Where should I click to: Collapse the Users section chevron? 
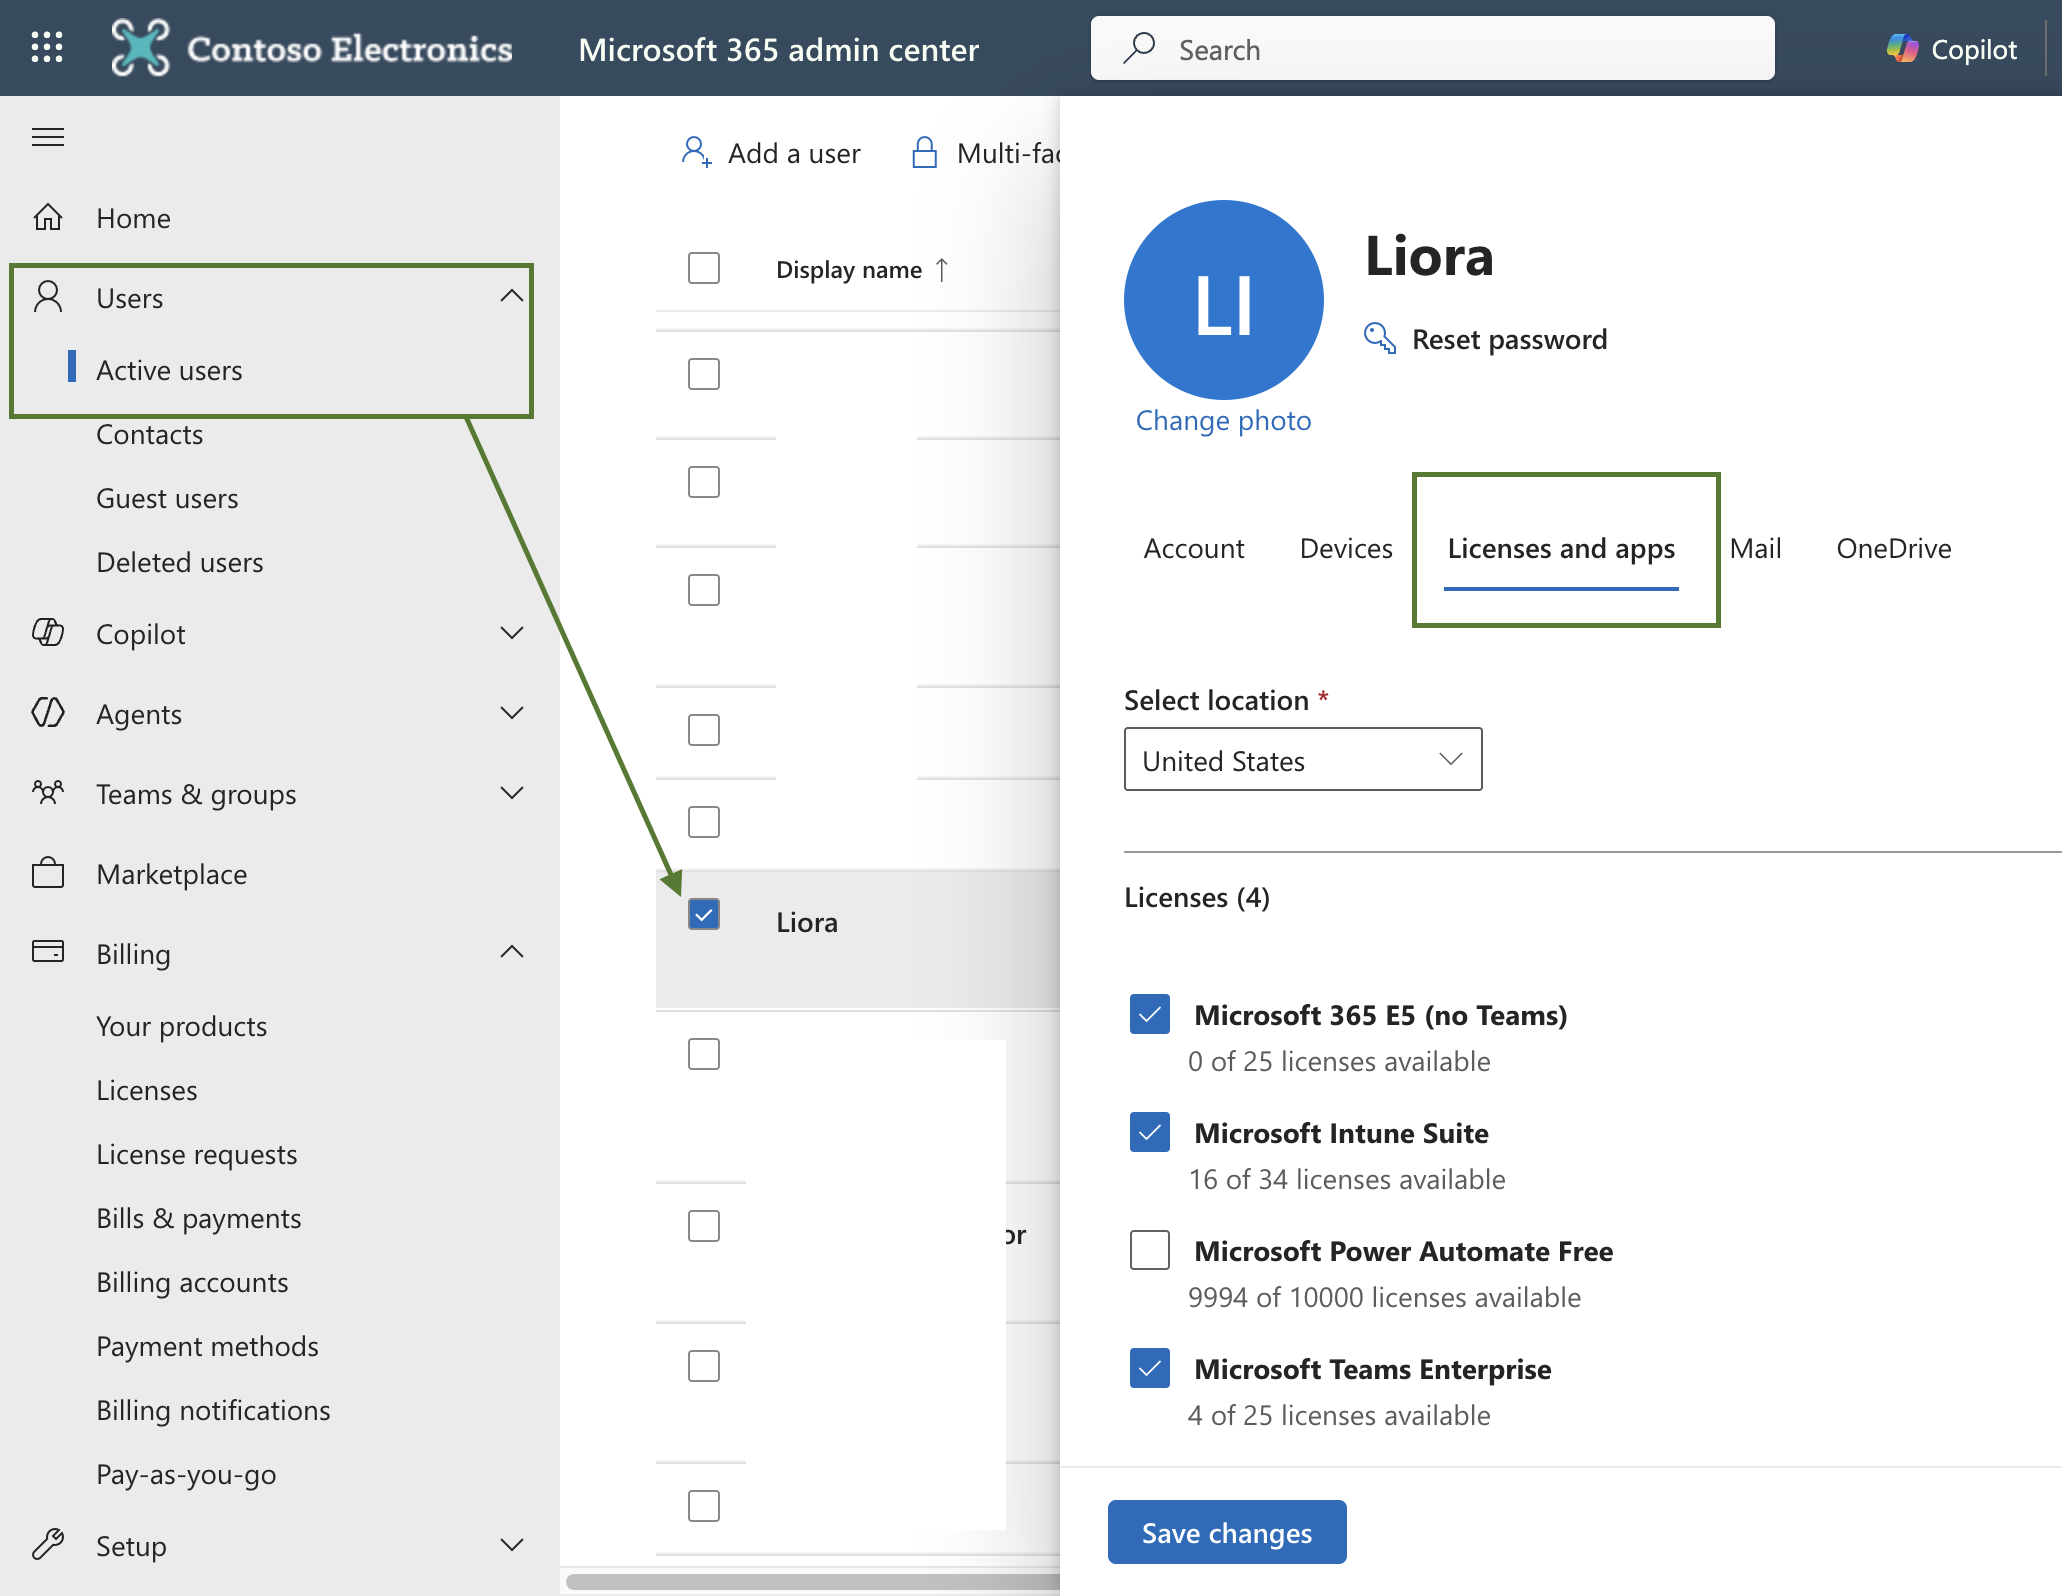tap(512, 296)
